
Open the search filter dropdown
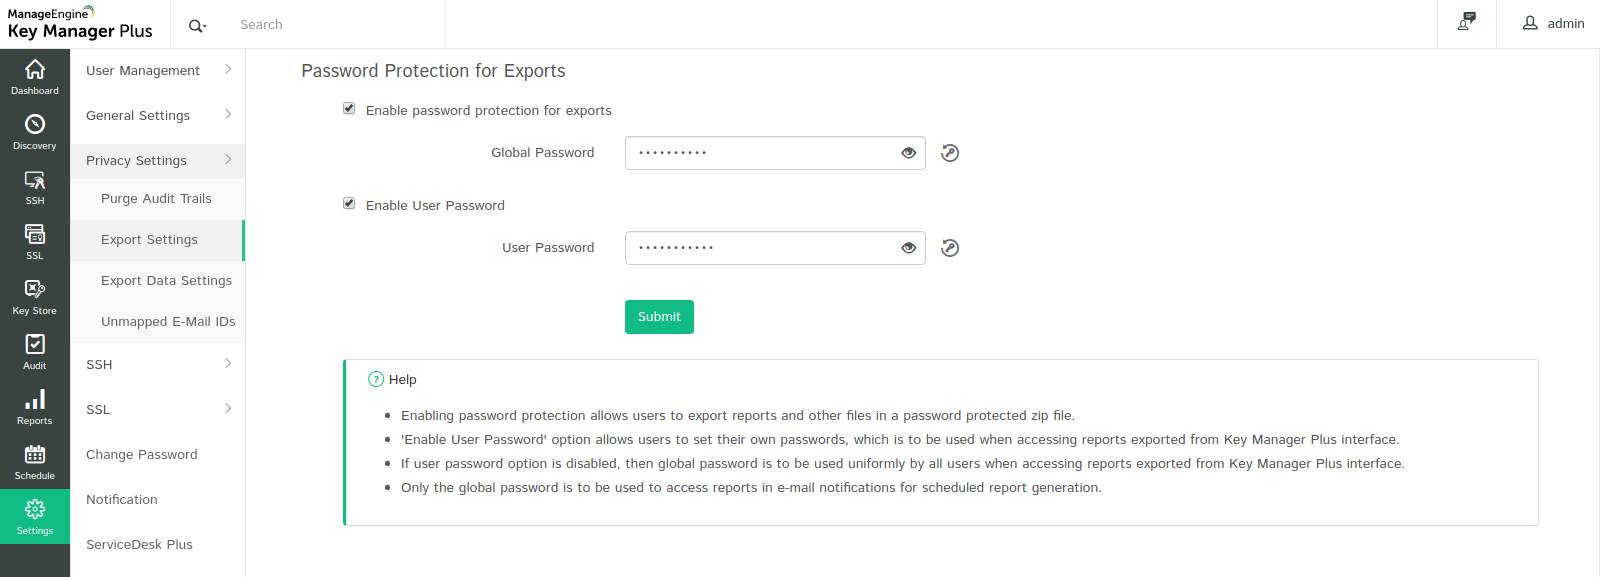click(197, 25)
